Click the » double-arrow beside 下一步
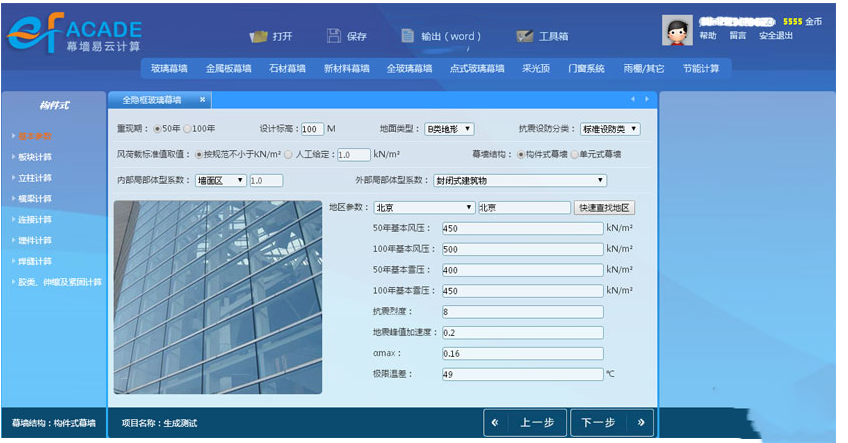The height and width of the screenshot is (443, 848). click(641, 422)
